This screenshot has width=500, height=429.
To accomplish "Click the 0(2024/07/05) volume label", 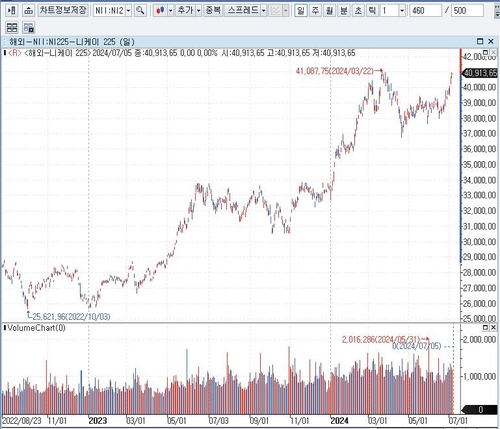I will tap(417, 346).
